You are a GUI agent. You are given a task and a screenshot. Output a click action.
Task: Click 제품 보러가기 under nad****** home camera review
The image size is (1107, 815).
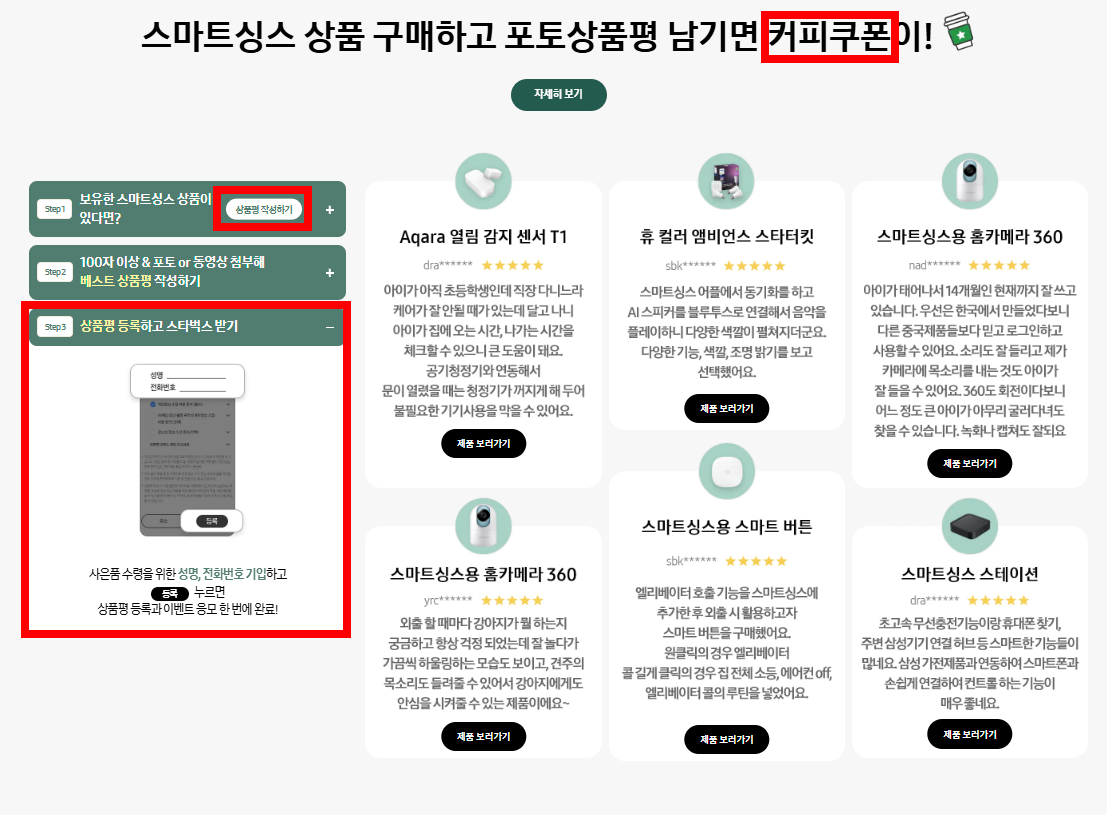click(970, 463)
